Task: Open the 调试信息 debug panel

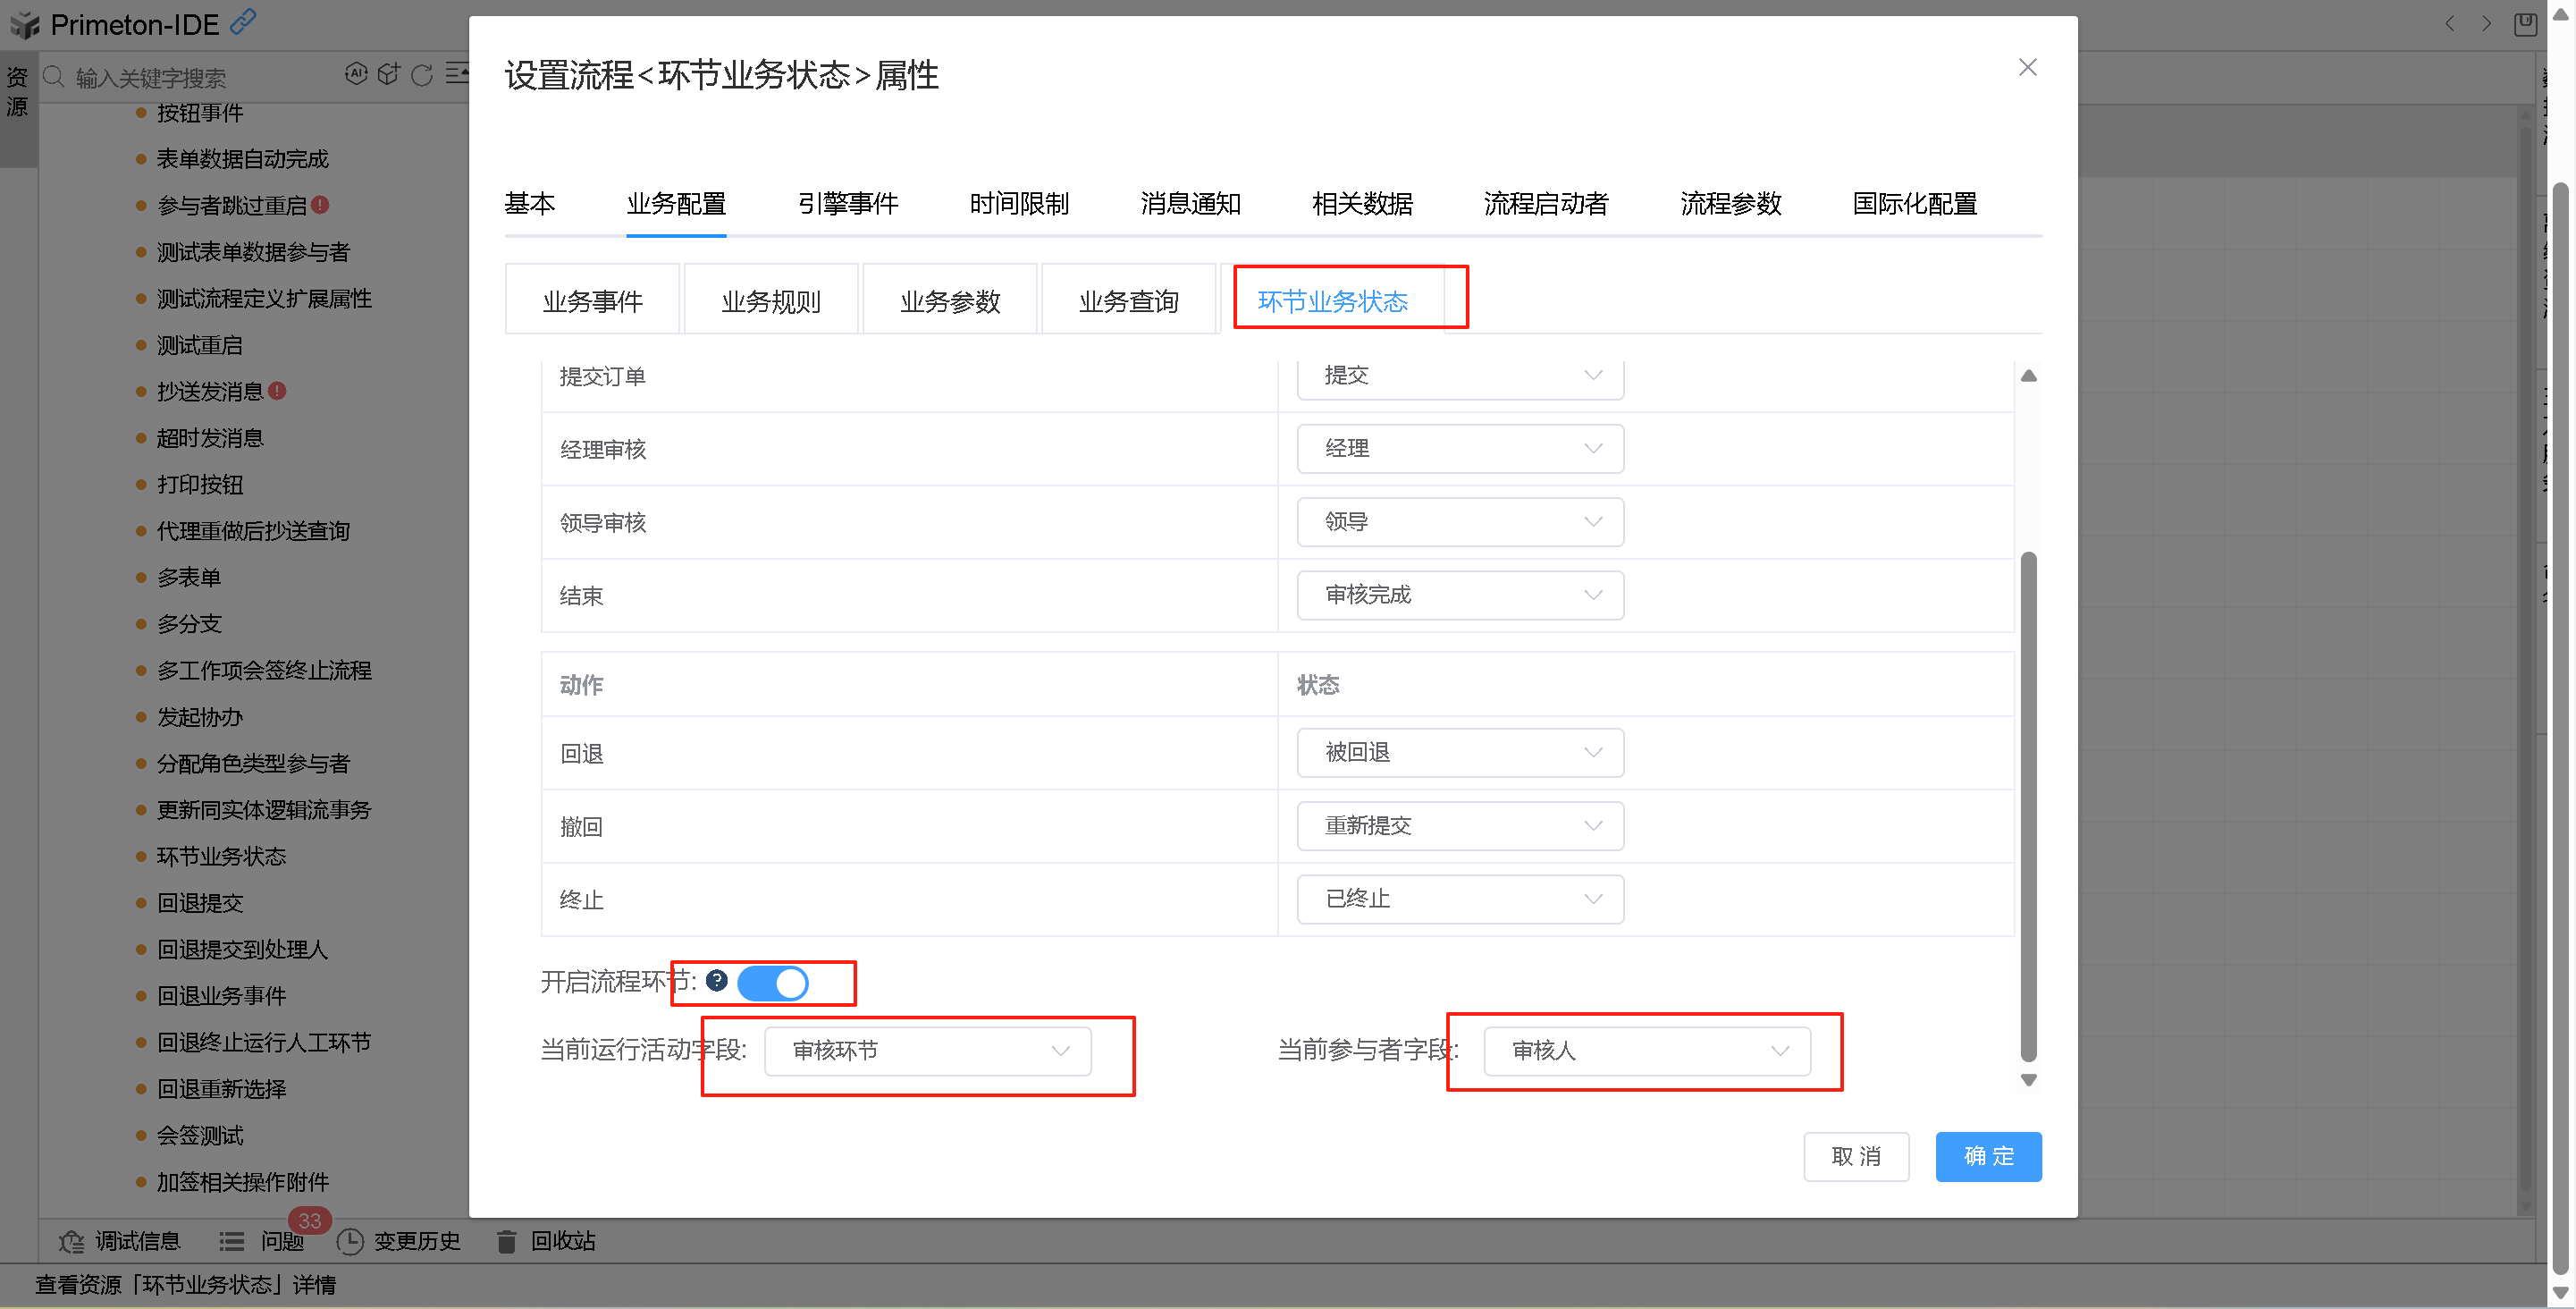Action: pos(120,1241)
